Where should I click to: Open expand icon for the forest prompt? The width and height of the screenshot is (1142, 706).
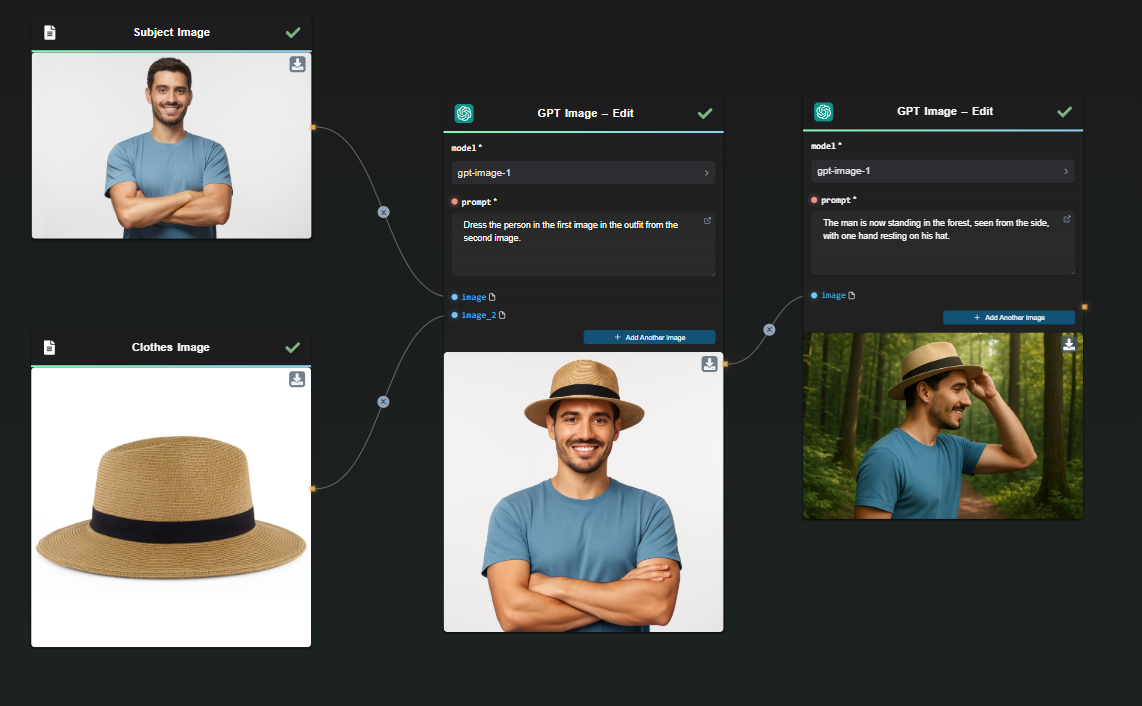coord(1066,219)
